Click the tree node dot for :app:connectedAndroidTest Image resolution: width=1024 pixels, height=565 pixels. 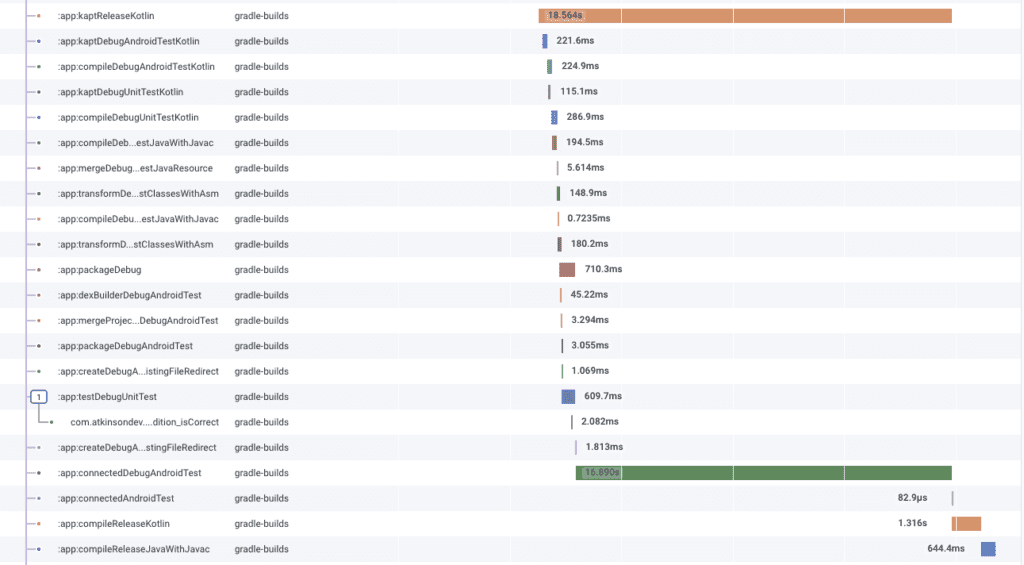coord(38,498)
